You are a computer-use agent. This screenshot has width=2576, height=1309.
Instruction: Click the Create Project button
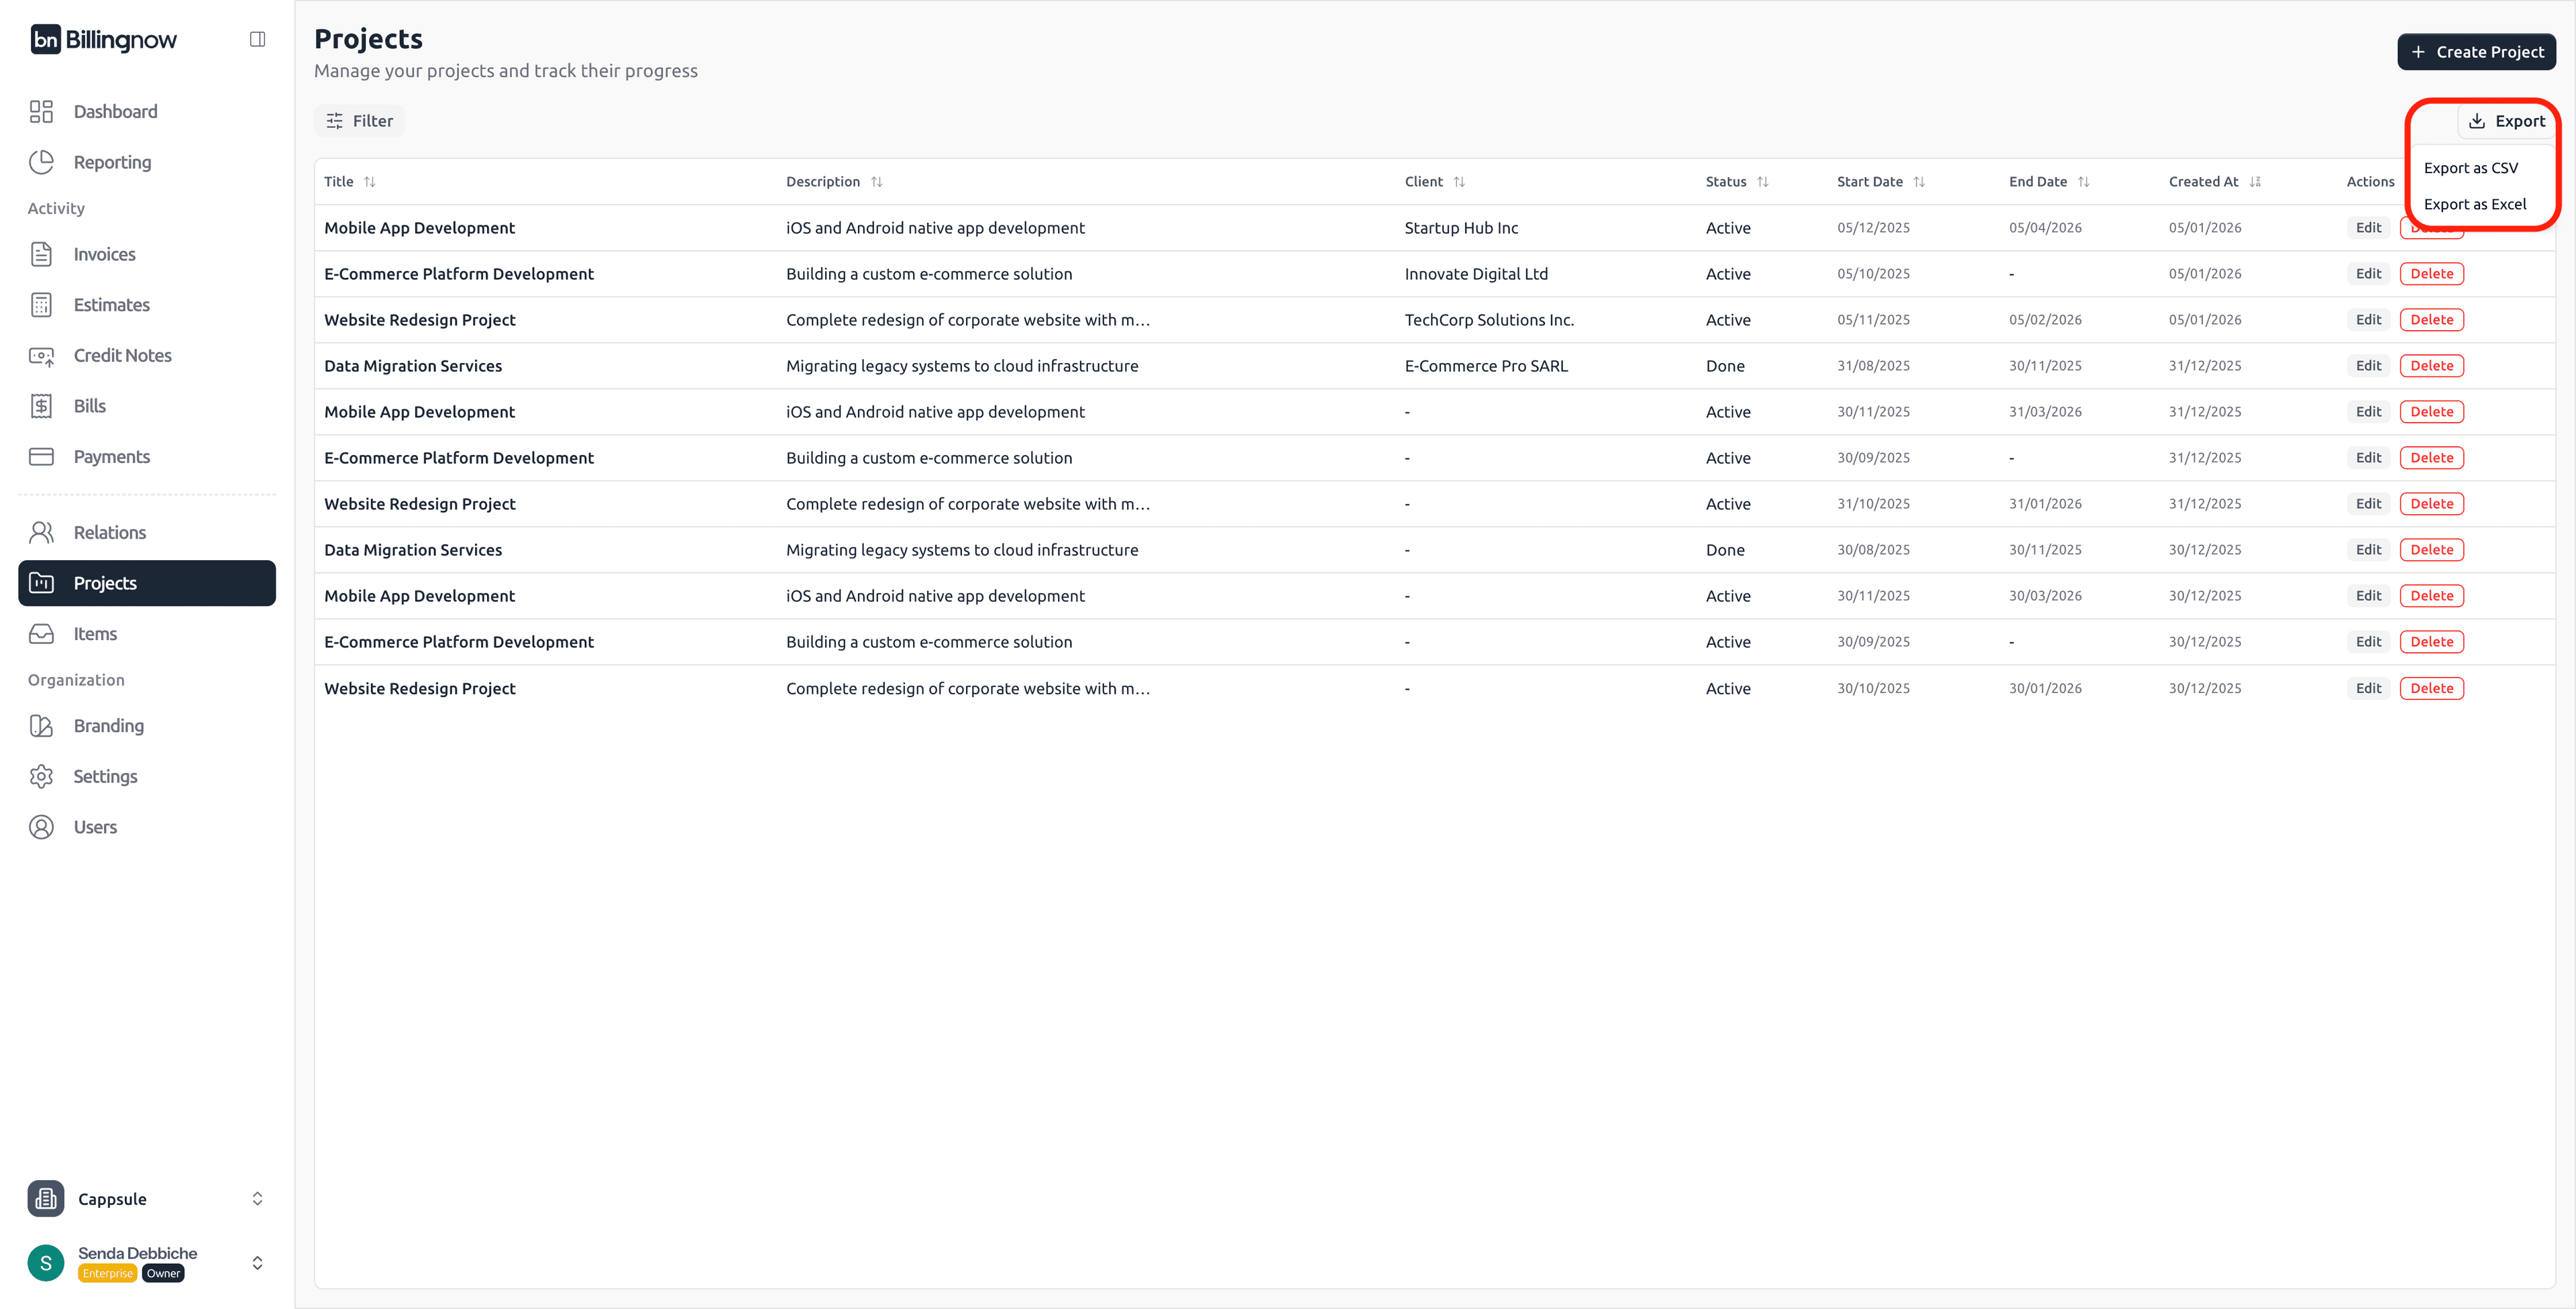point(2477,51)
